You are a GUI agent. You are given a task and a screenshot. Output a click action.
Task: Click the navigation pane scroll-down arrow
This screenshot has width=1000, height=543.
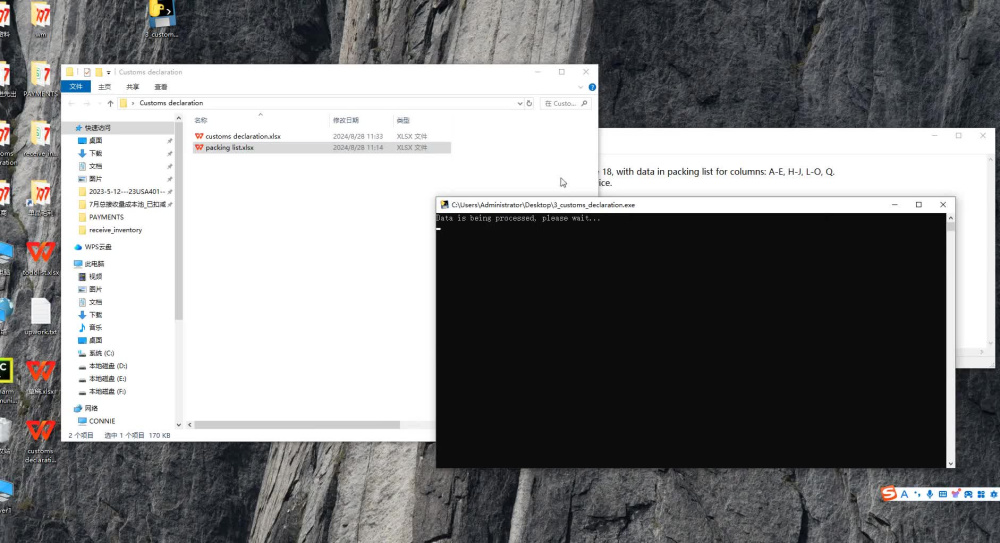179,424
